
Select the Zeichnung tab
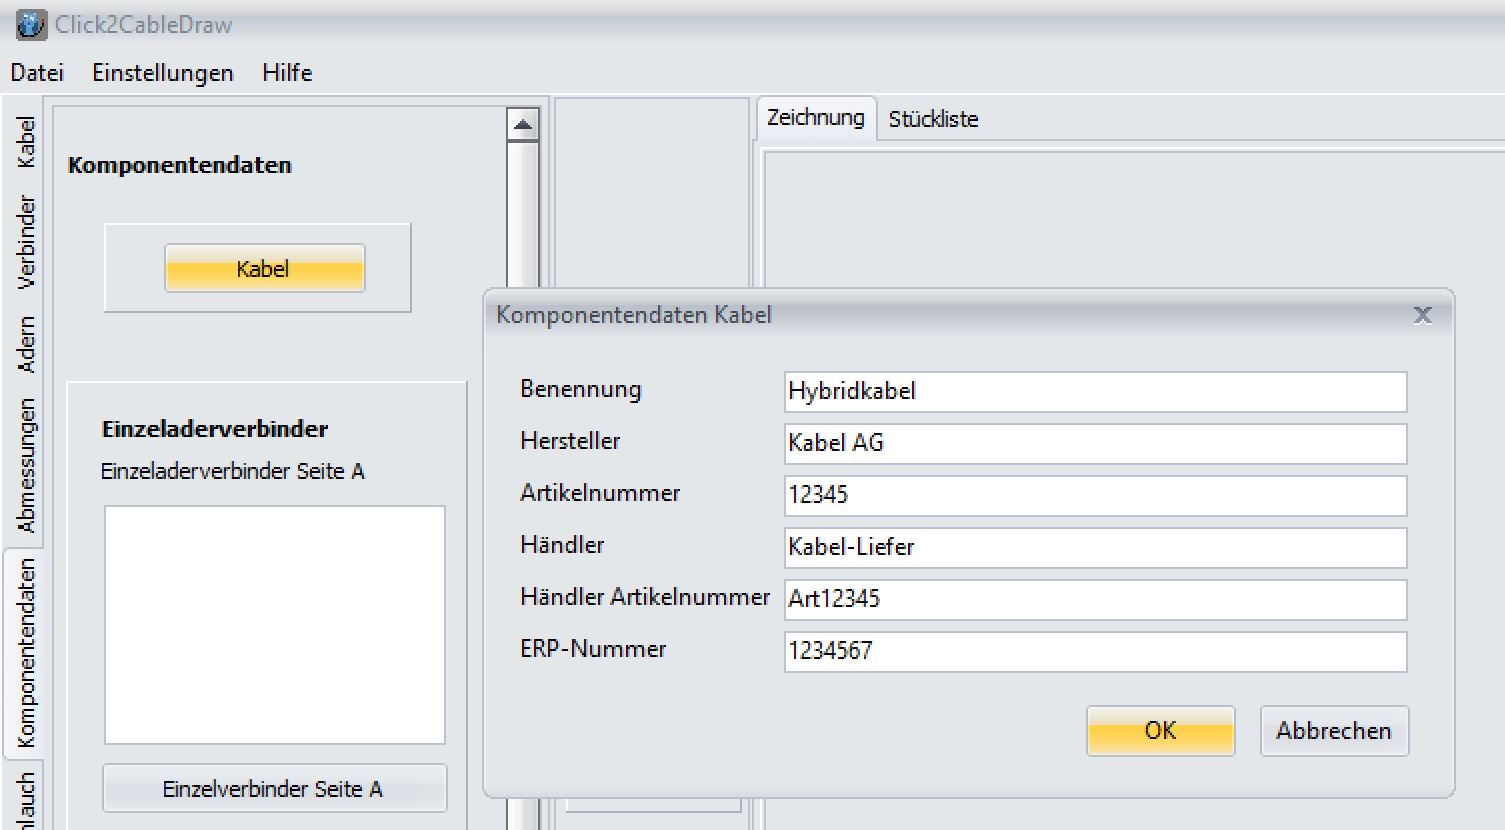(815, 118)
